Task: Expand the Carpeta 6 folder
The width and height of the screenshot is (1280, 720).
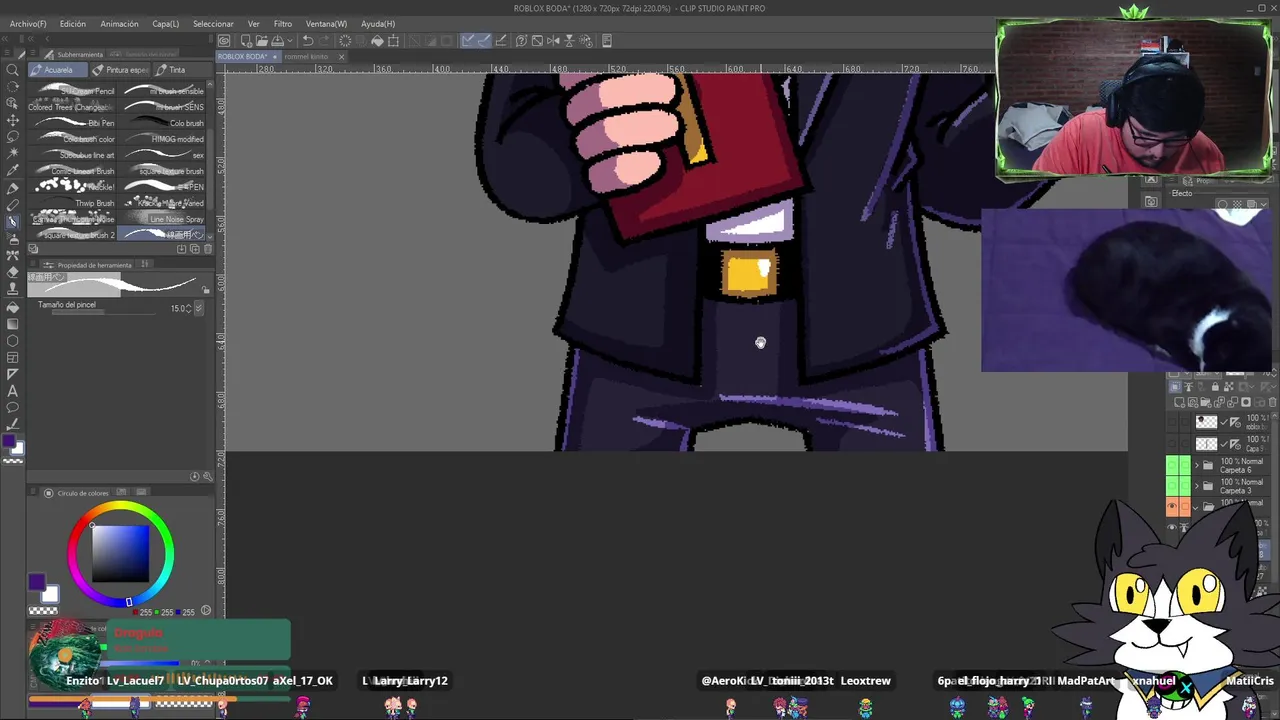Action: (x=1196, y=465)
